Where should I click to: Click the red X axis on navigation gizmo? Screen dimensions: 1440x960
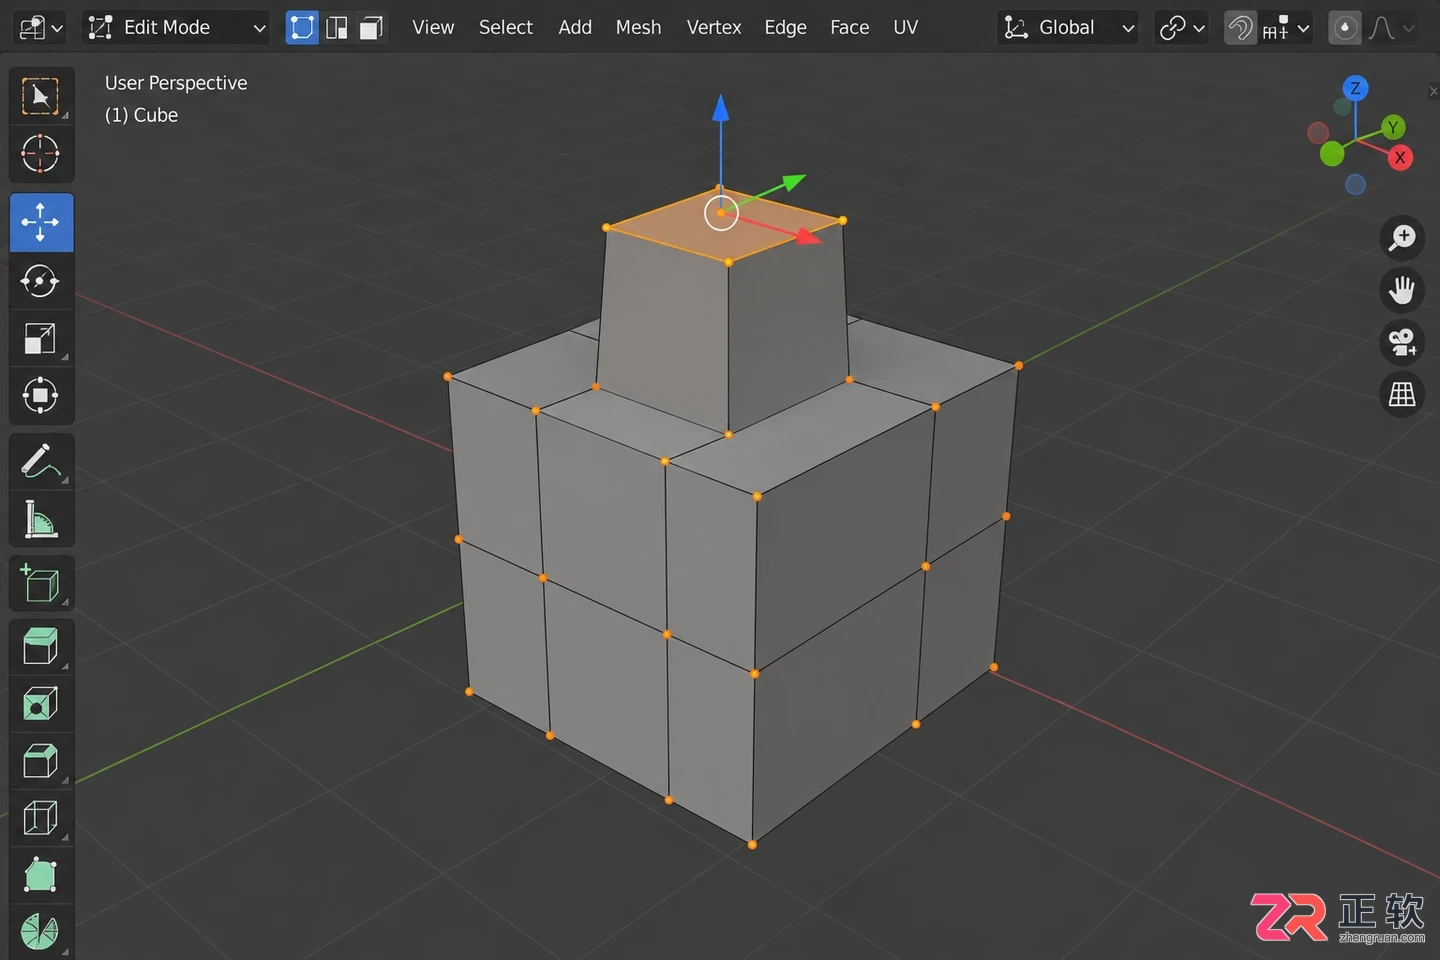(x=1400, y=158)
